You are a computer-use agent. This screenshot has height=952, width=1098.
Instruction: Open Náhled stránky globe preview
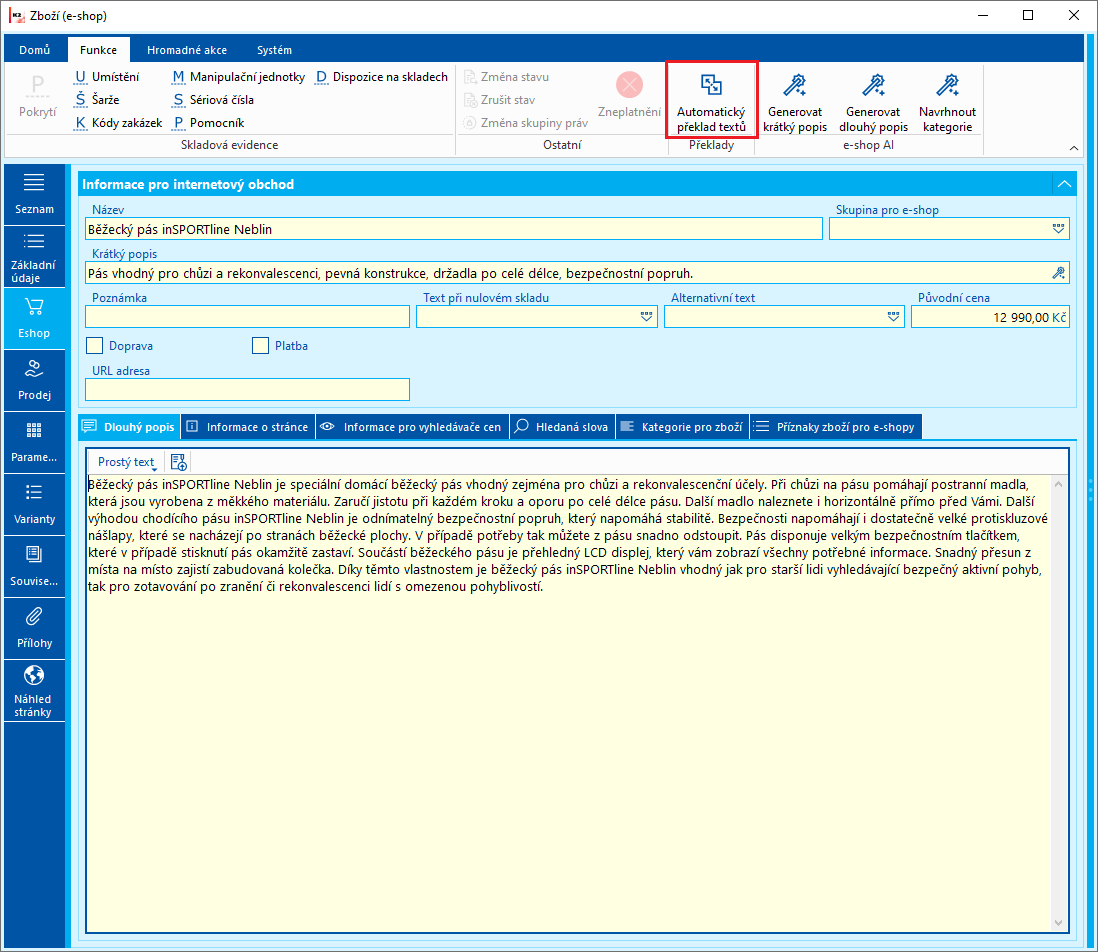point(34,690)
